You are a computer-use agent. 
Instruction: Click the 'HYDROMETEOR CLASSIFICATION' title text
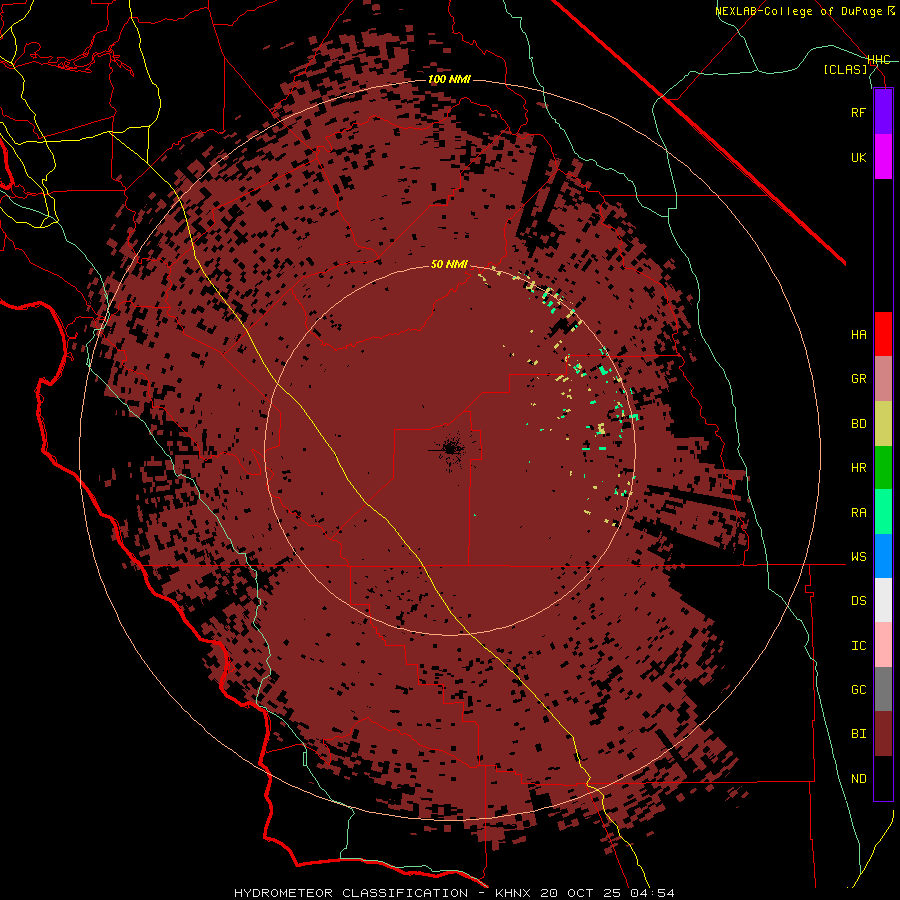(x=351, y=893)
